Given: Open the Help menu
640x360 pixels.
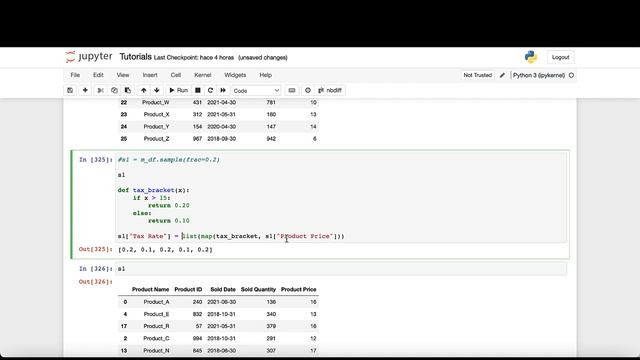Looking at the screenshot, I should coord(266,75).
